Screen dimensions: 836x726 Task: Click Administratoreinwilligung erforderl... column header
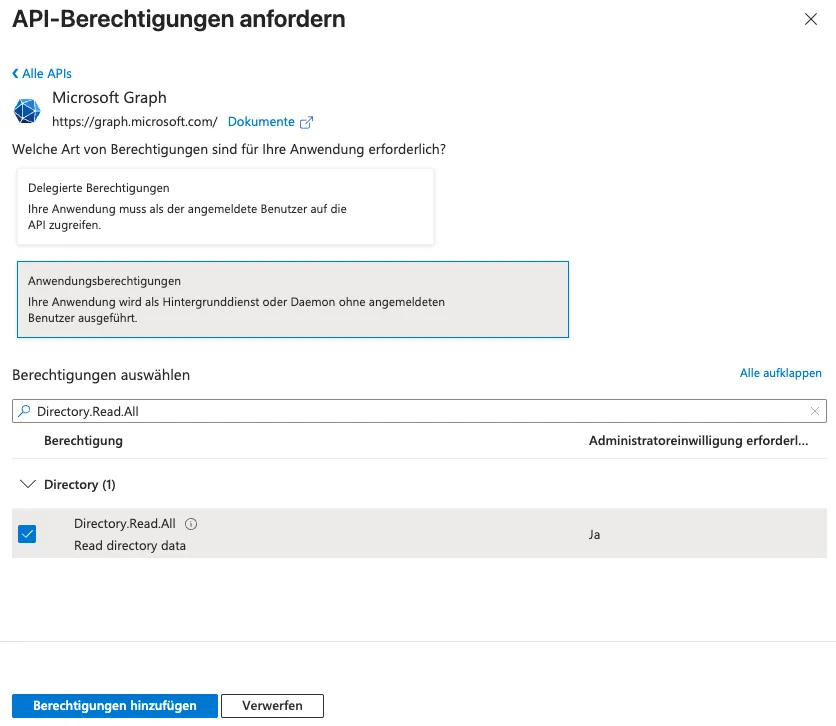698,441
